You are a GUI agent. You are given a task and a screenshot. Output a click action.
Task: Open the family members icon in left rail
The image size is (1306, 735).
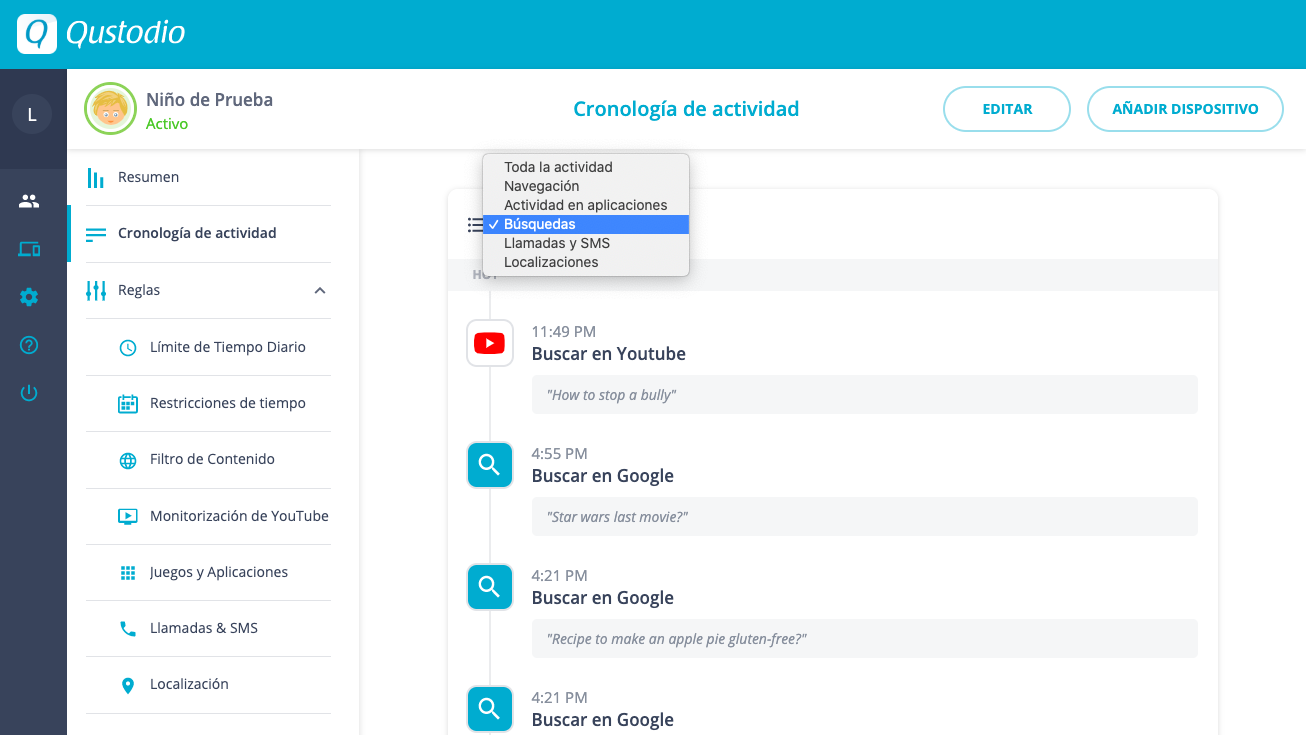click(x=29, y=201)
